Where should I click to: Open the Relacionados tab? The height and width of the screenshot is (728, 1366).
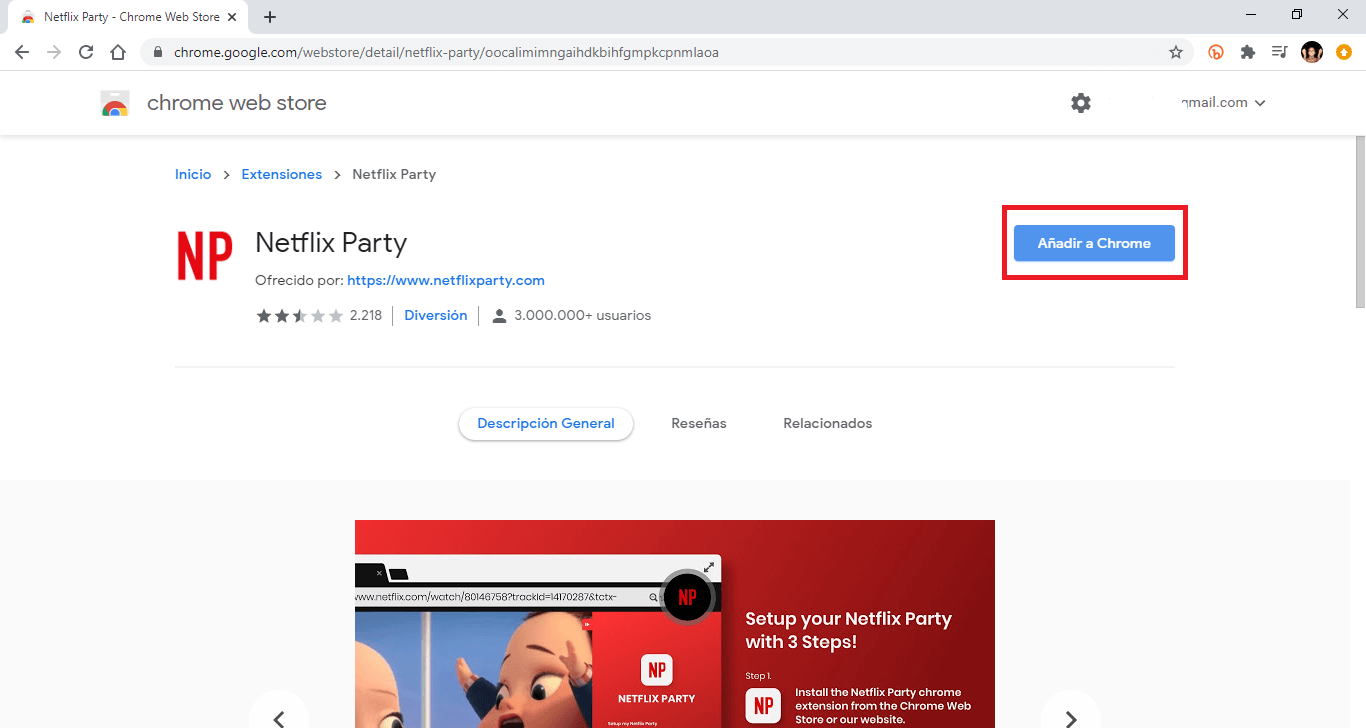click(828, 424)
